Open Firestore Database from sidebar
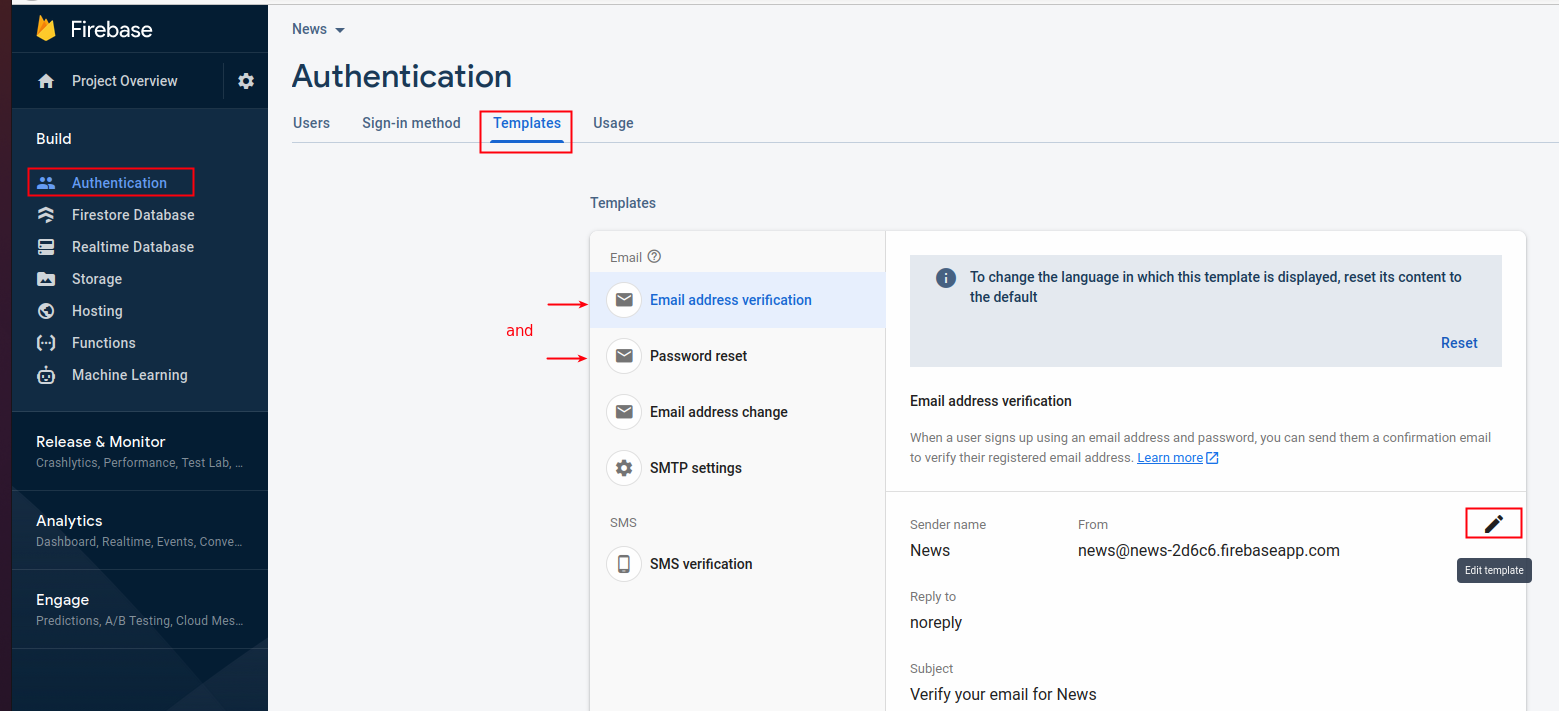The width and height of the screenshot is (1559, 711). [x=132, y=215]
